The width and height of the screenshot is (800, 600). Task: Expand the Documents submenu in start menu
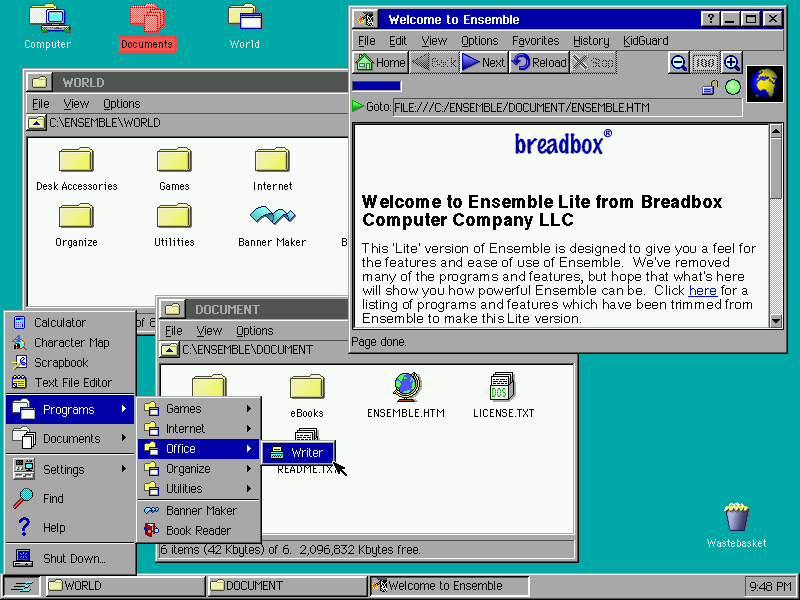coord(70,438)
